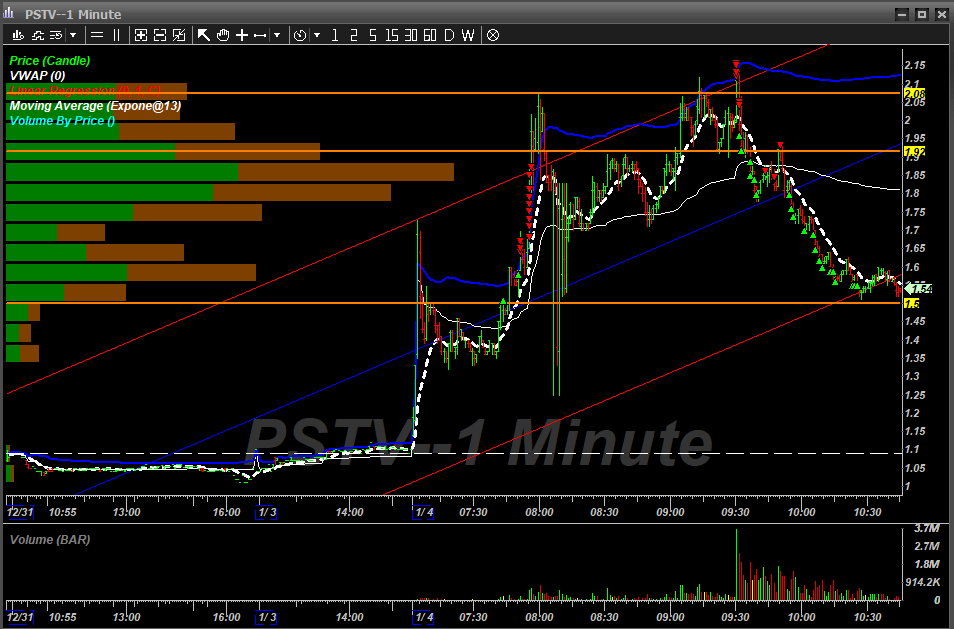The image size is (954, 629).
Task: Open the drawing tools dropdown arrow
Action: (276, 35)
